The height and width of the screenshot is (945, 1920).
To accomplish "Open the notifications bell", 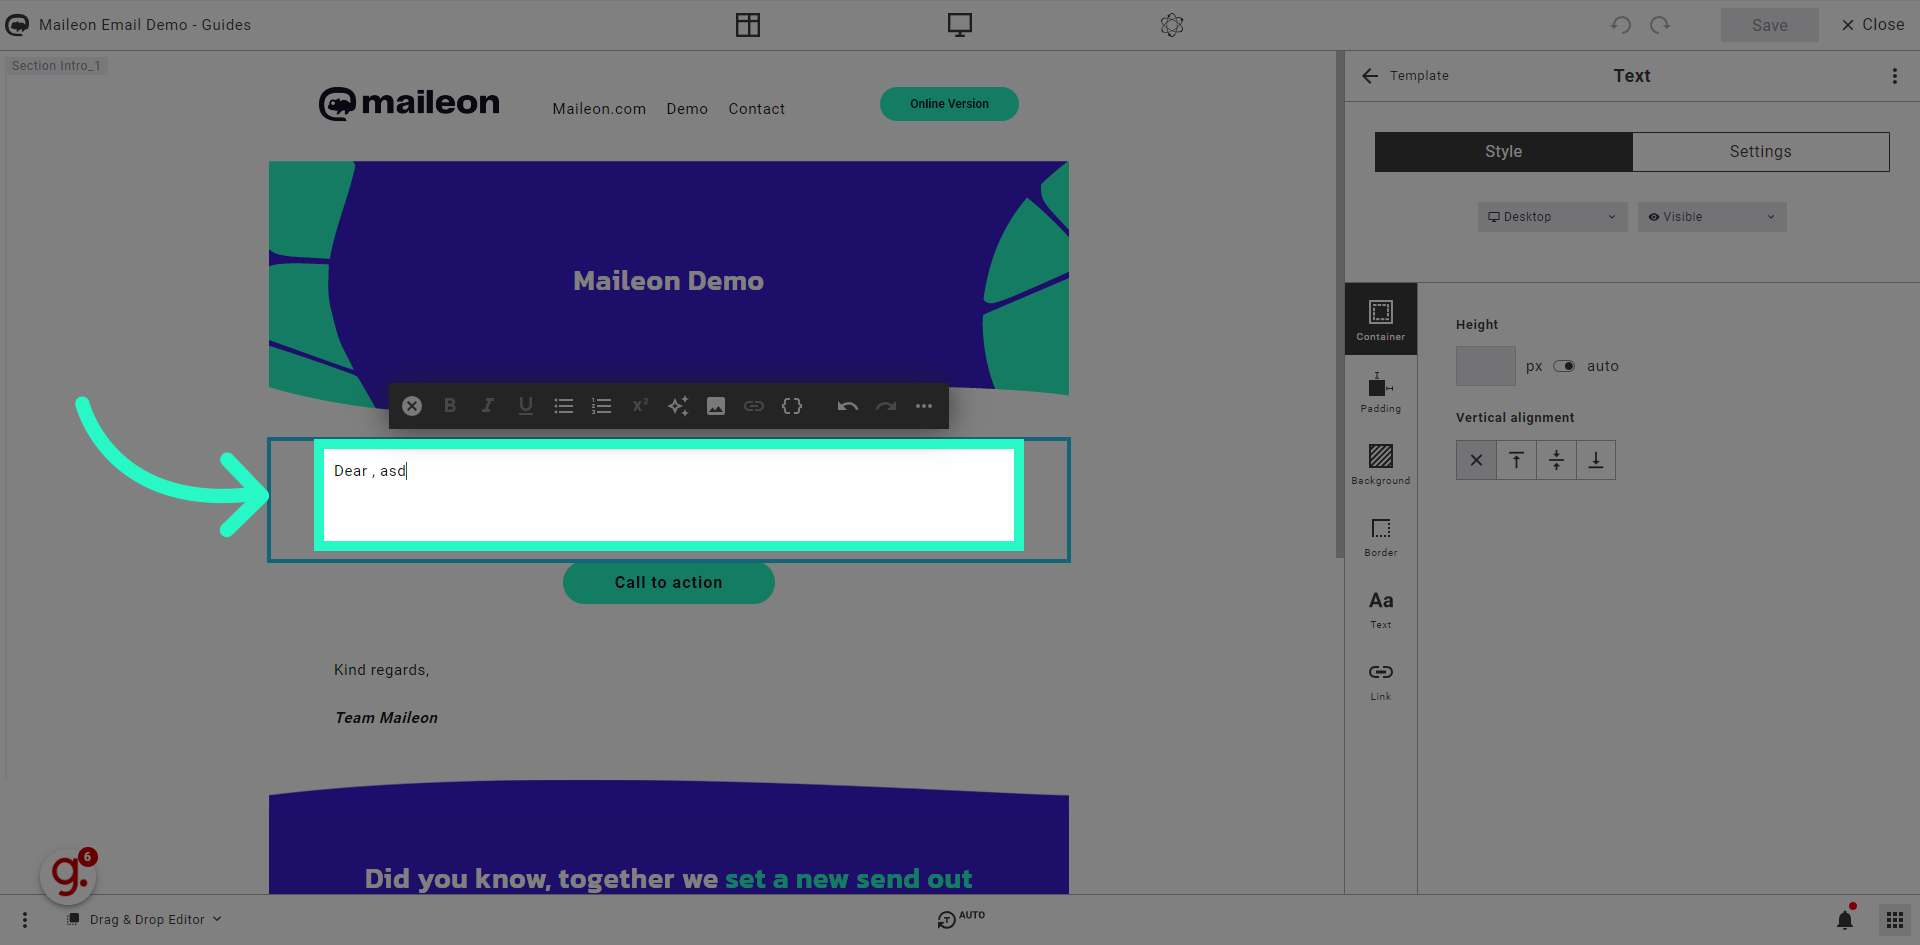I will [x=1845, y=920].
